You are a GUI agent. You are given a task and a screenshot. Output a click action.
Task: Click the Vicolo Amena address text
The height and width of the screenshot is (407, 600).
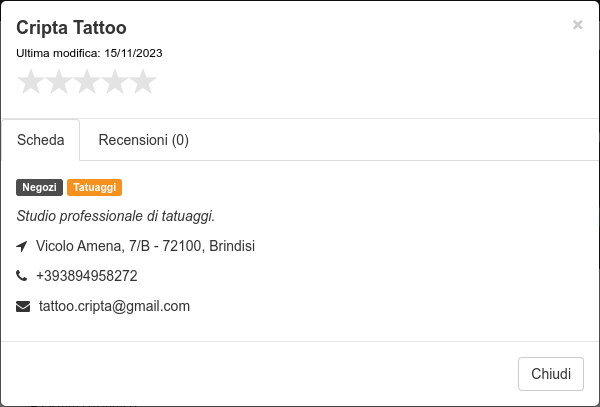(145, 246)
